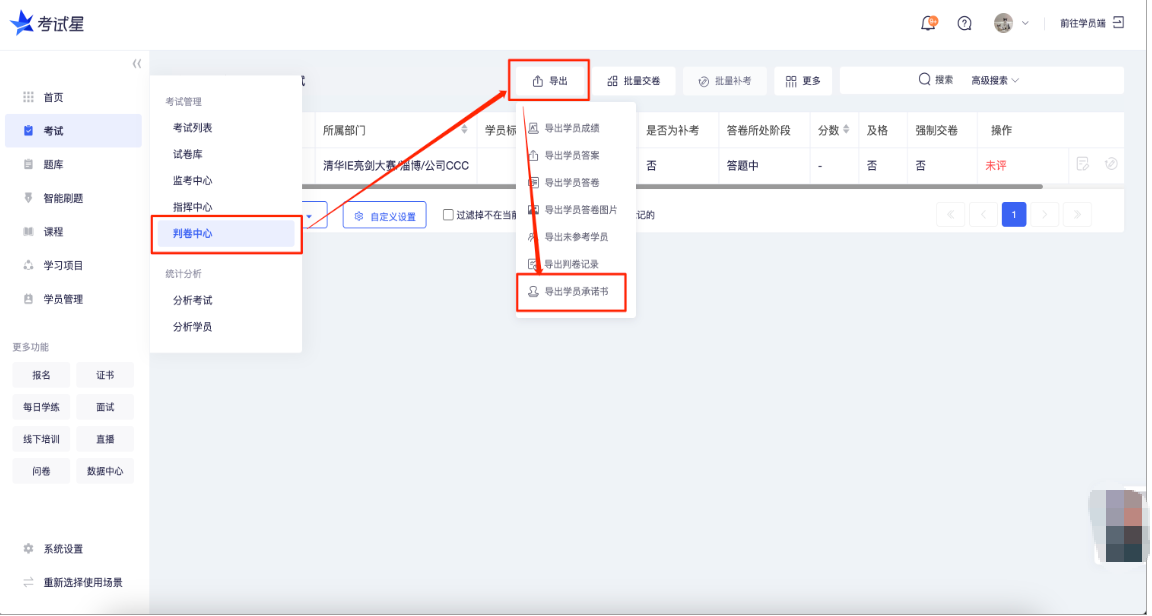Open the user avatar dropdown arrow

(1024, 23)
